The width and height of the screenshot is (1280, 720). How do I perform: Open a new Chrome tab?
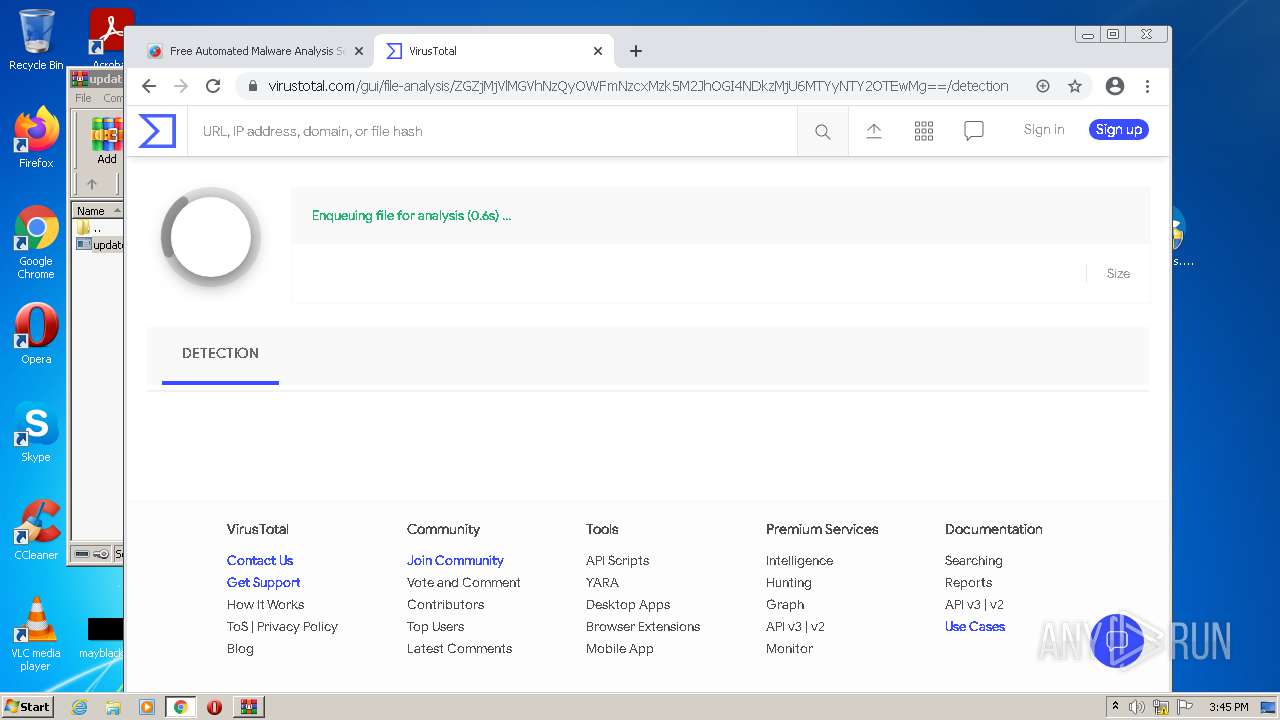[636, 51]
